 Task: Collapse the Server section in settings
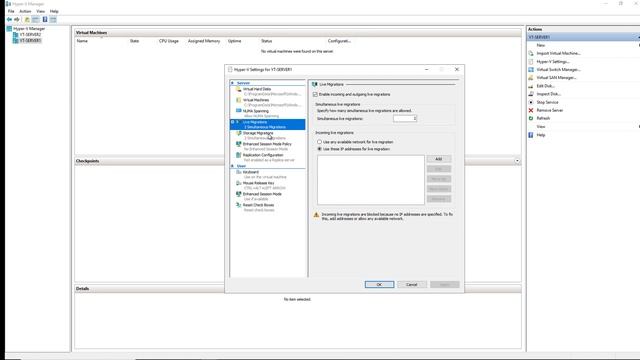click(232, 83)
